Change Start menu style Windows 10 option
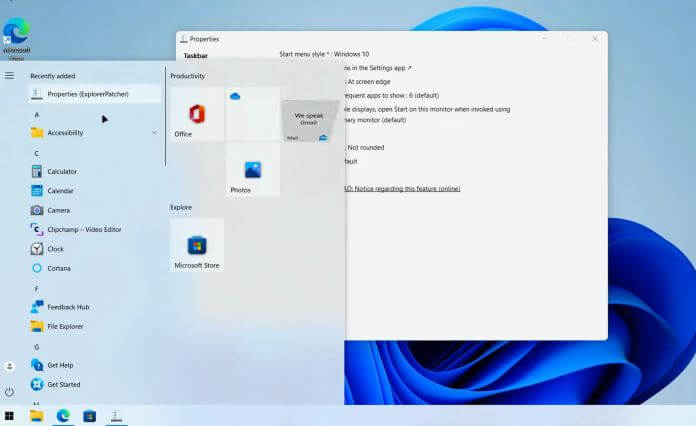The width and height of the screenshot is (696, 426). (x=324, y=54)
